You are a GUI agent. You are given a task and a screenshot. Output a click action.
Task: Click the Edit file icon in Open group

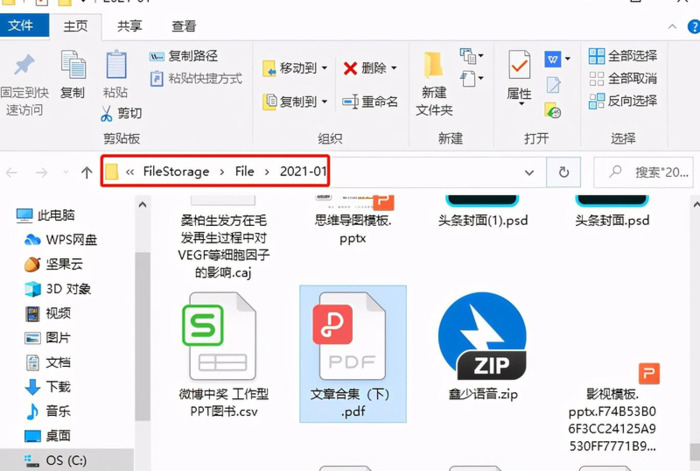pyautogui.click(x=553, y=84)
